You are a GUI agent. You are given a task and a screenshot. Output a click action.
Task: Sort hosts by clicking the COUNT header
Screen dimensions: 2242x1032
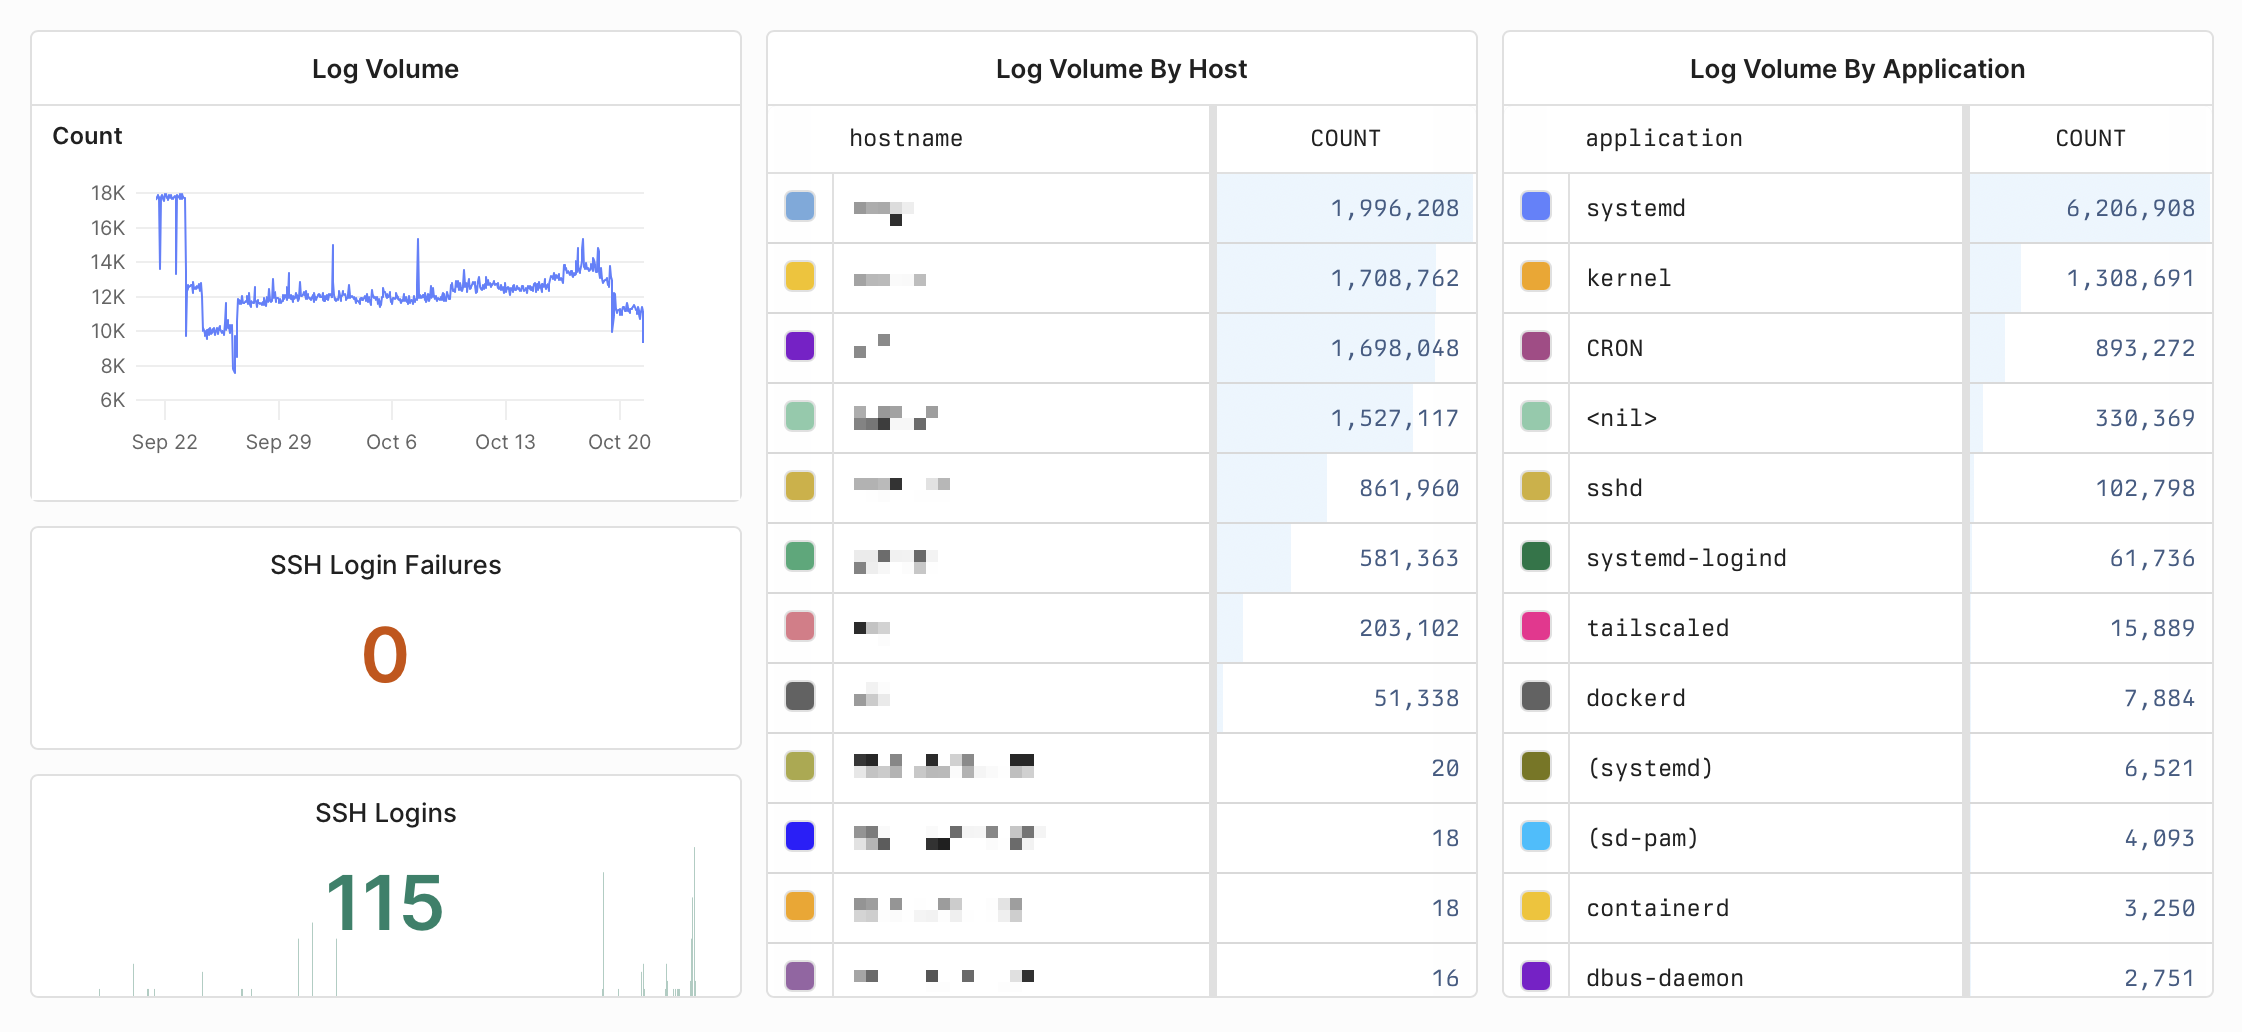pyautogui.click(x=1345, y=138)
